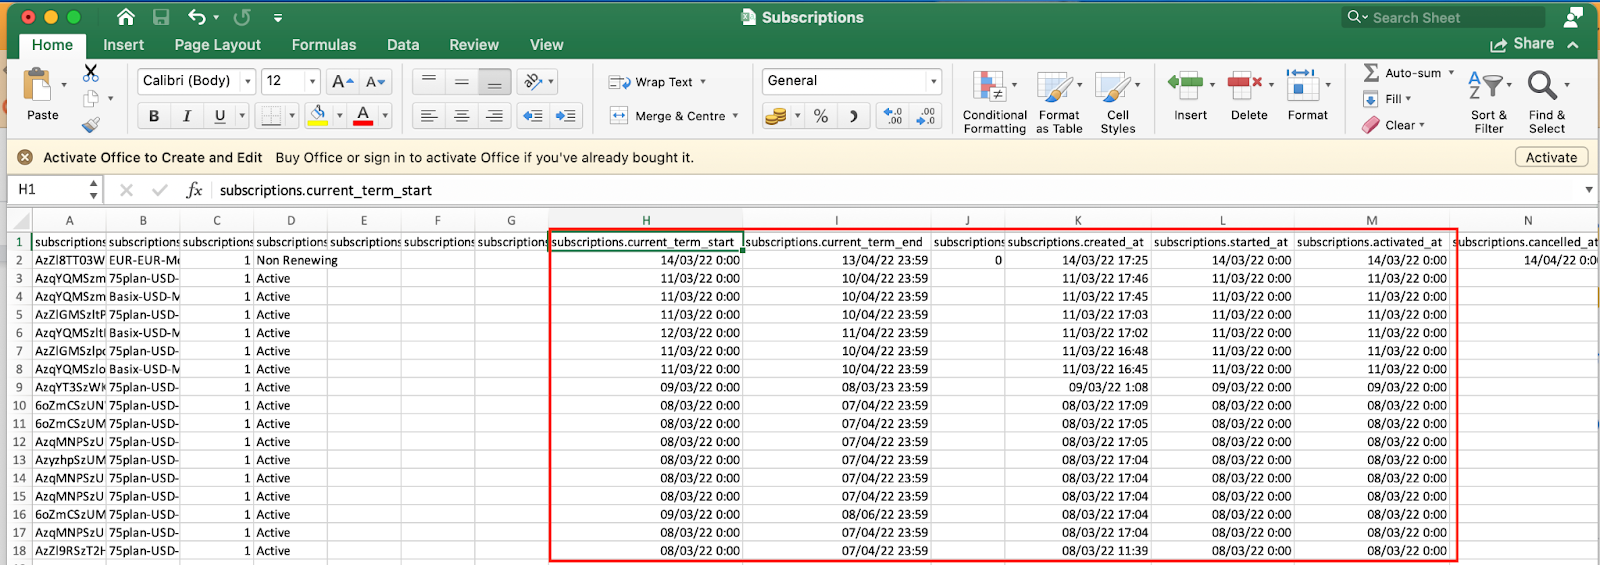Image resolution: width=1600 pixels, height=565 pixels.
Task: Click the accounting currency format icon
Action: coord(775,116)
